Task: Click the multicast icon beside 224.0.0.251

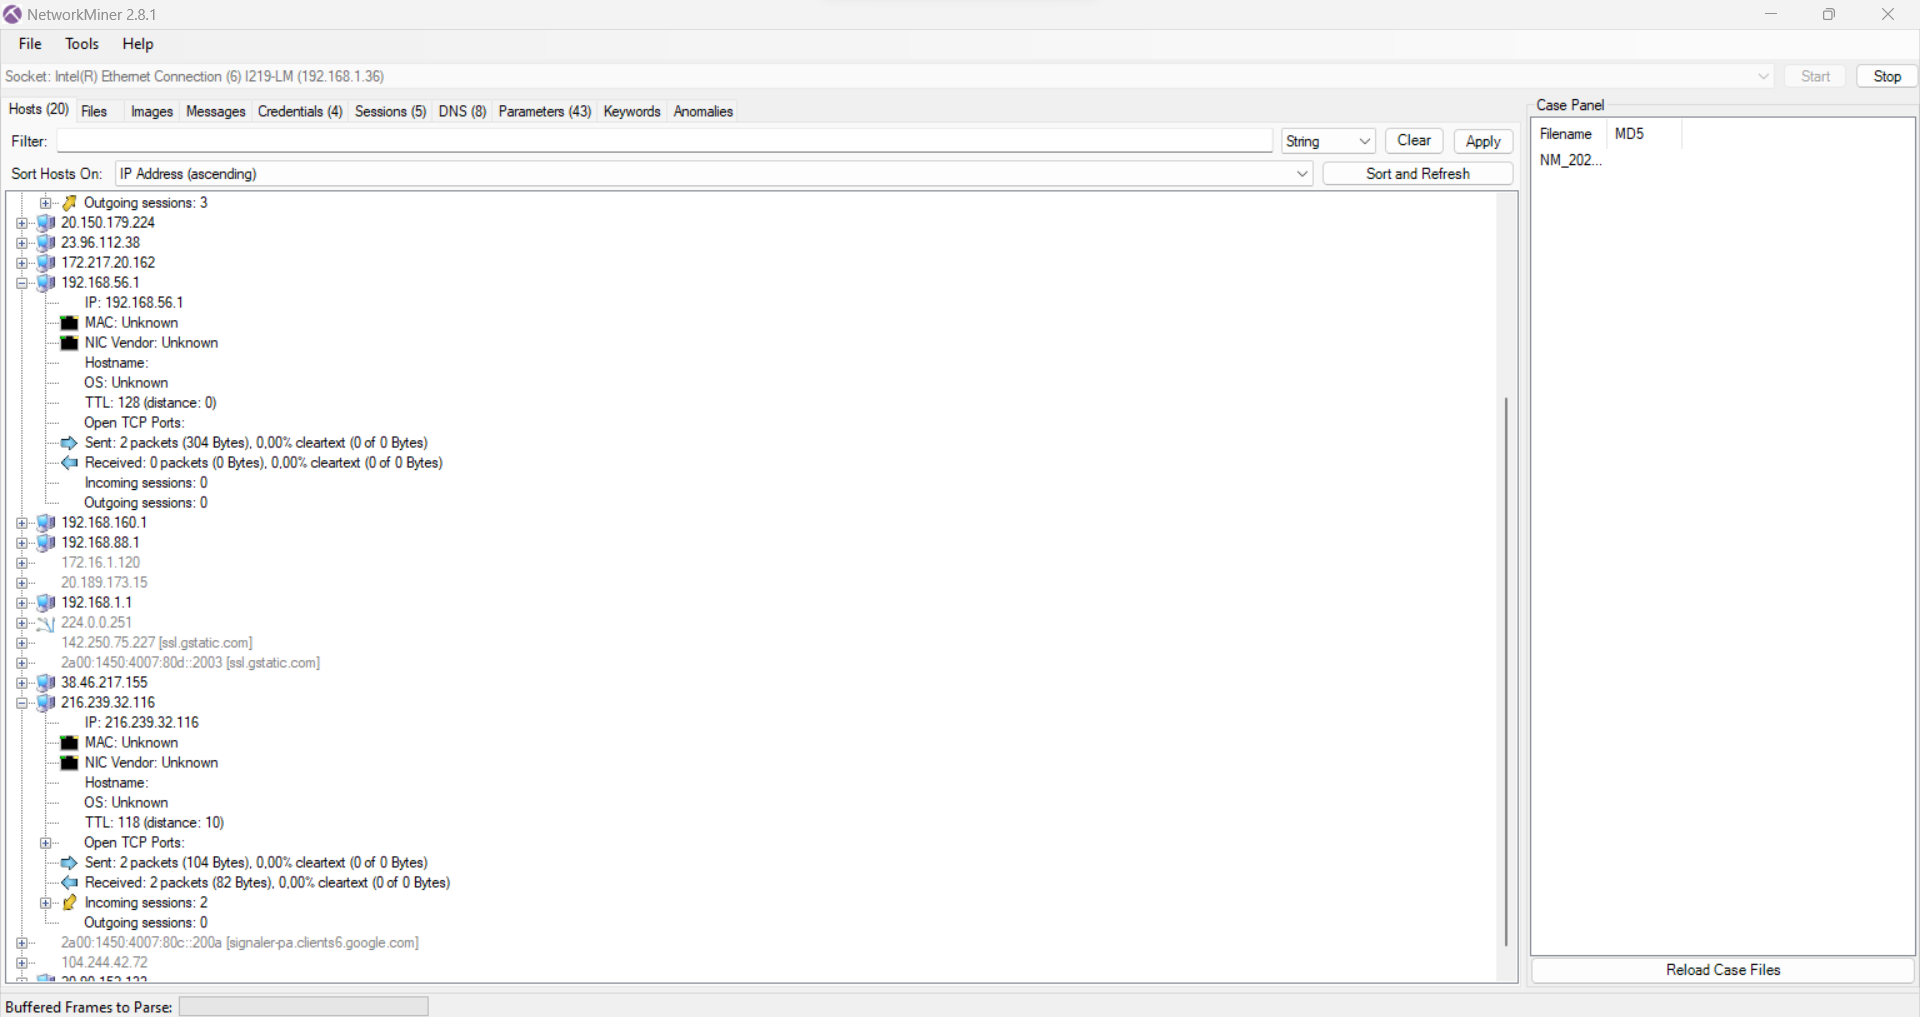Action: tap(46, 623)
